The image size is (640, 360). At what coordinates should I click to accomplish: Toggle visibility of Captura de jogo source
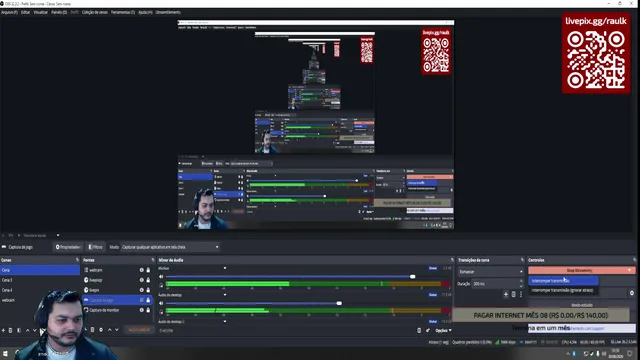pyautogui.click(x=142, y=300)
